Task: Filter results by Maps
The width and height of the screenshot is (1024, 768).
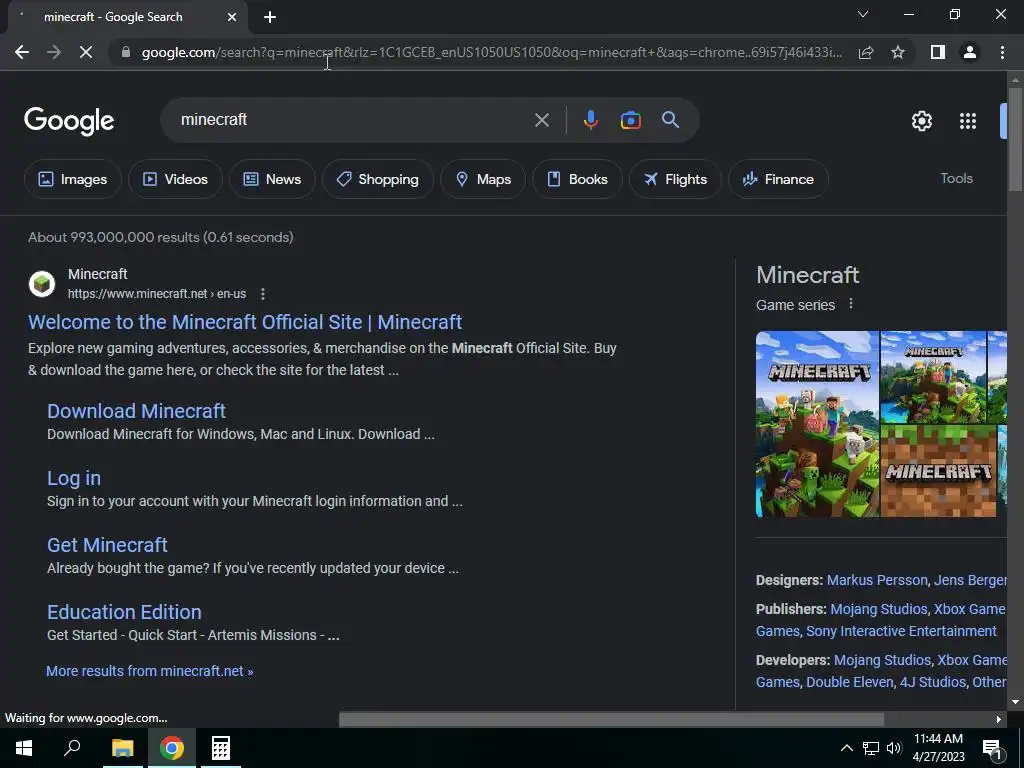Action: point(483,179)
